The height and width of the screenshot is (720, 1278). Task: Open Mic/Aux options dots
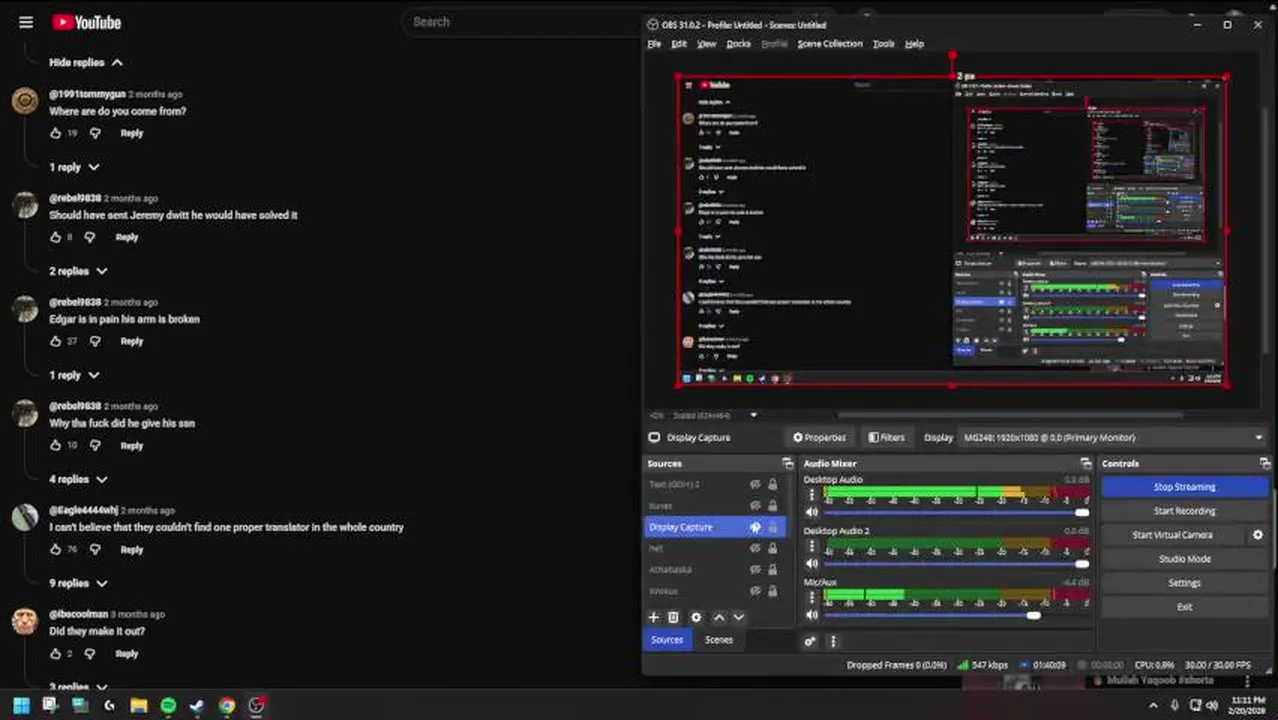click(x=812, y=597)
